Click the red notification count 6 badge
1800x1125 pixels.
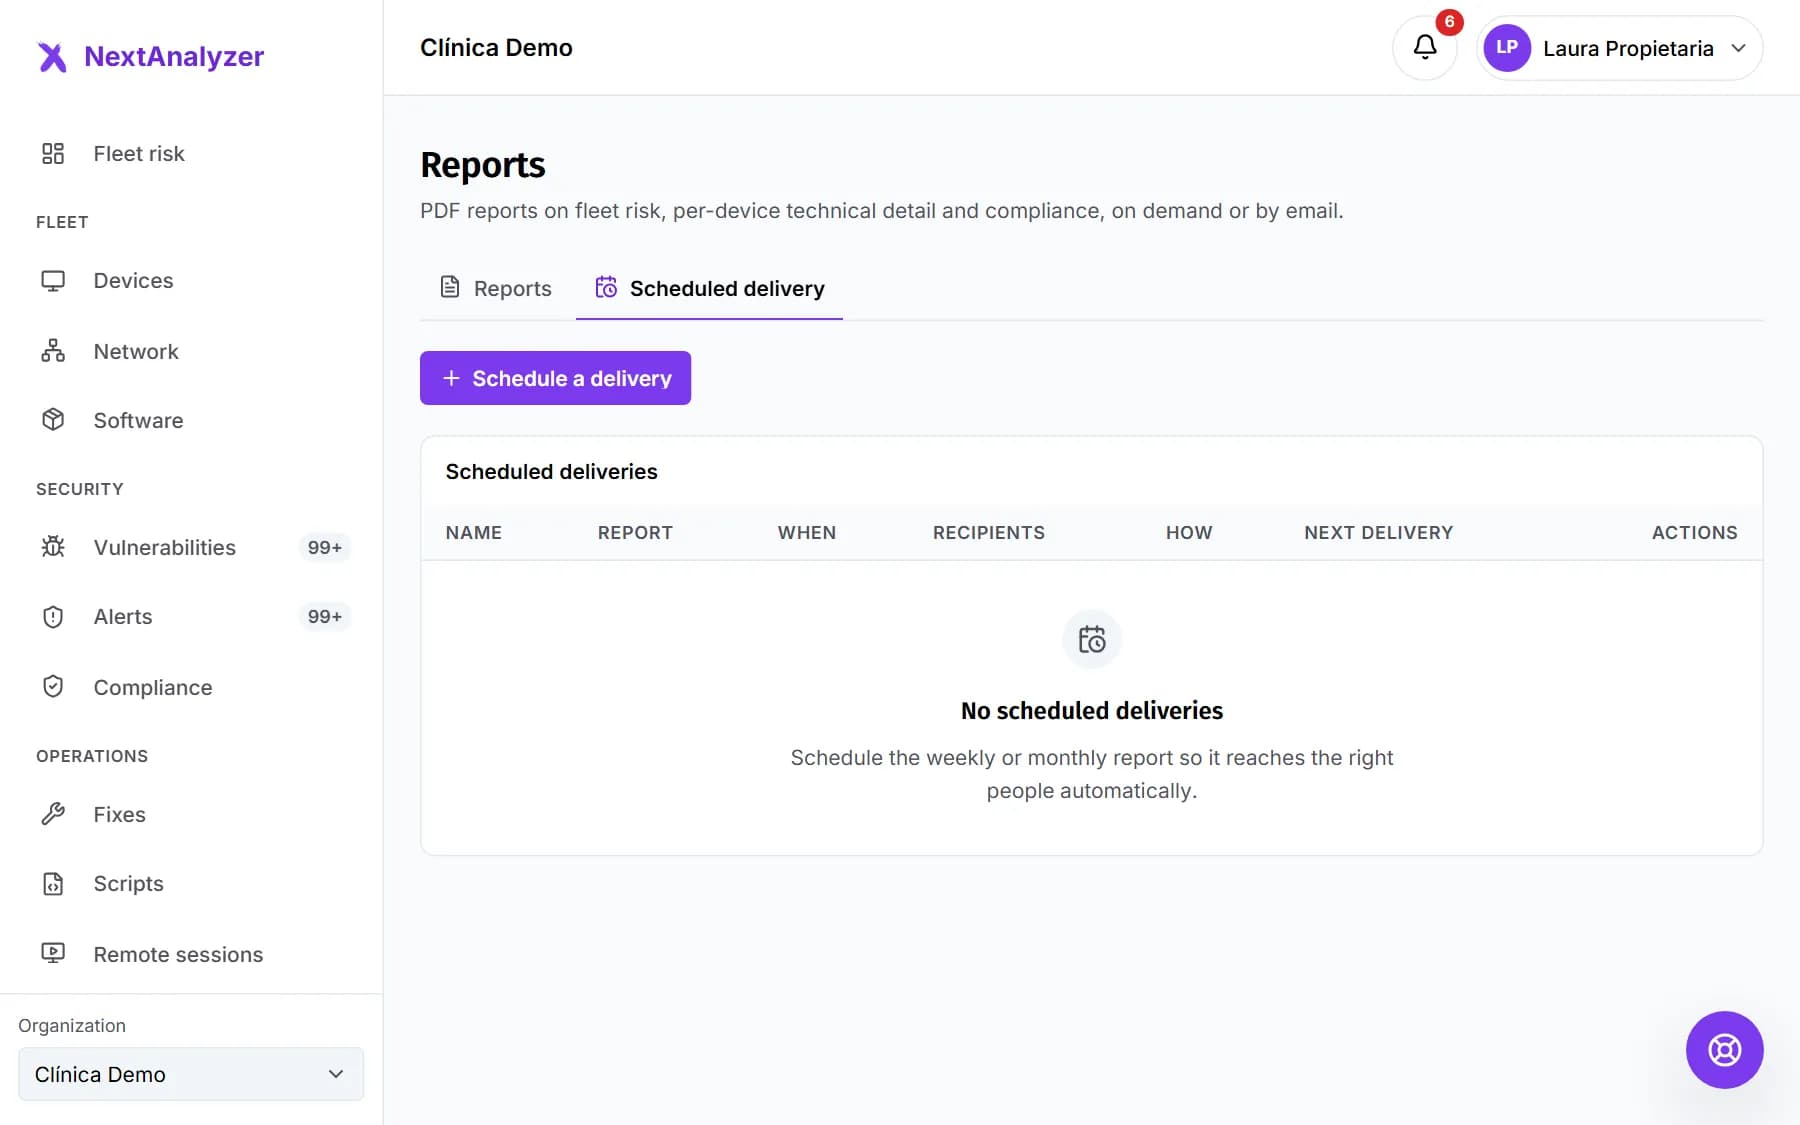[x=1449, y=22]
